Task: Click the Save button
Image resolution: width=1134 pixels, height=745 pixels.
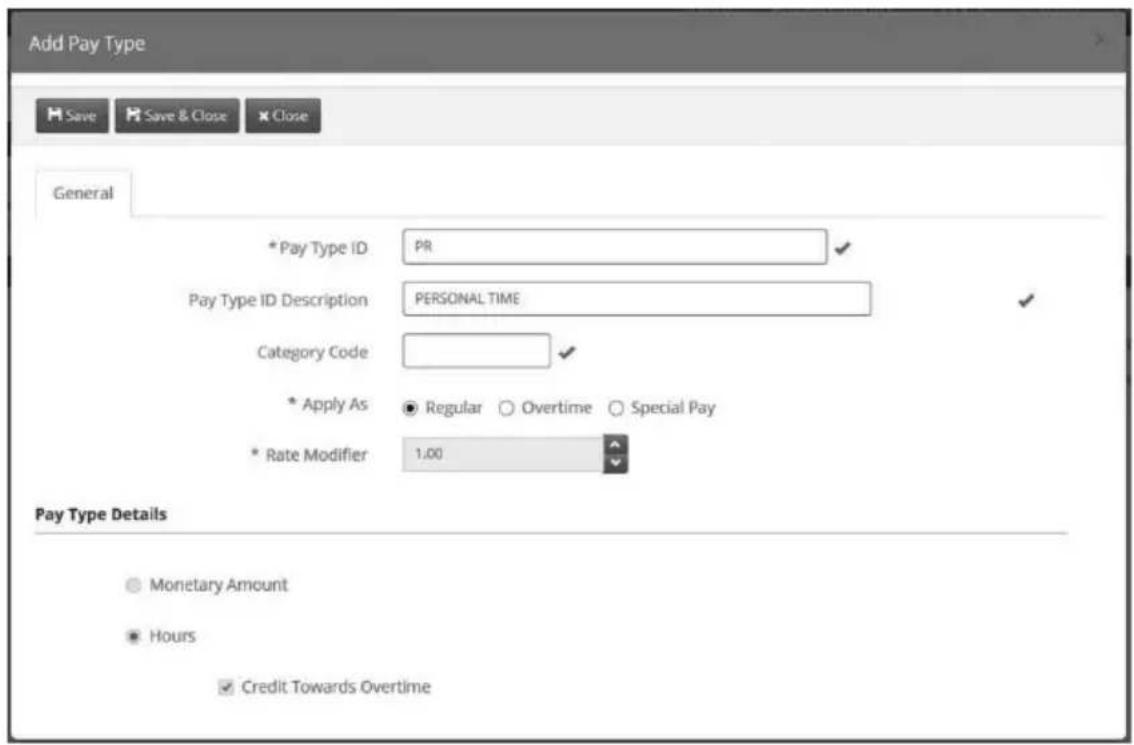Action: [72, 116]
